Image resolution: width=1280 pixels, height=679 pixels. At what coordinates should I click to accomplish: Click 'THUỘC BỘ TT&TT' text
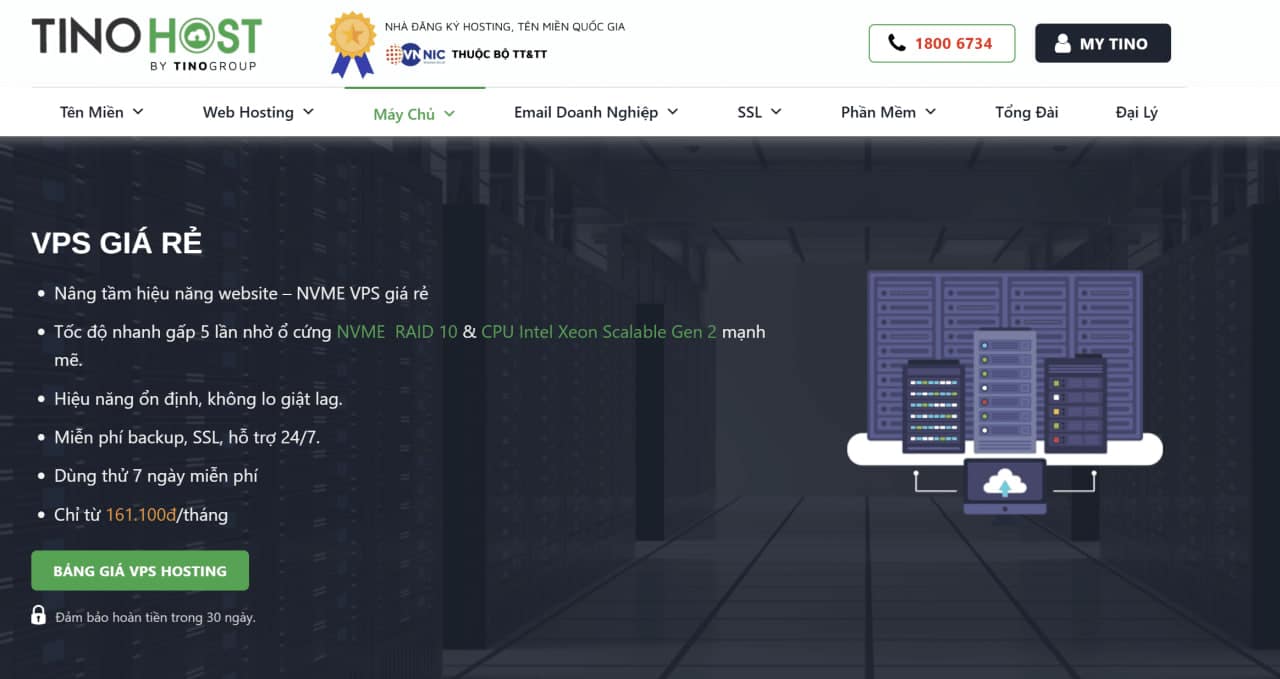coord(500,54)
